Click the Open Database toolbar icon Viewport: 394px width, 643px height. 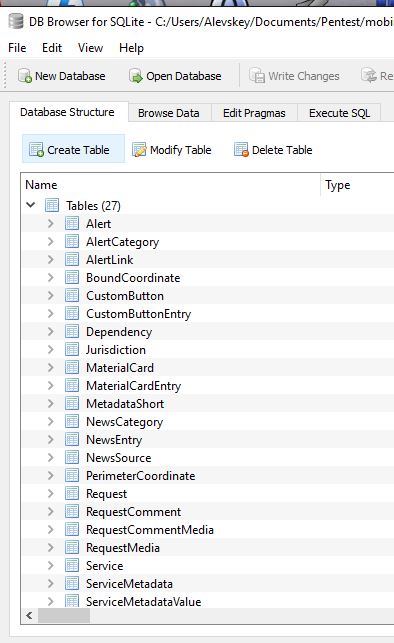pyautogui.click(x=136, y=76)
